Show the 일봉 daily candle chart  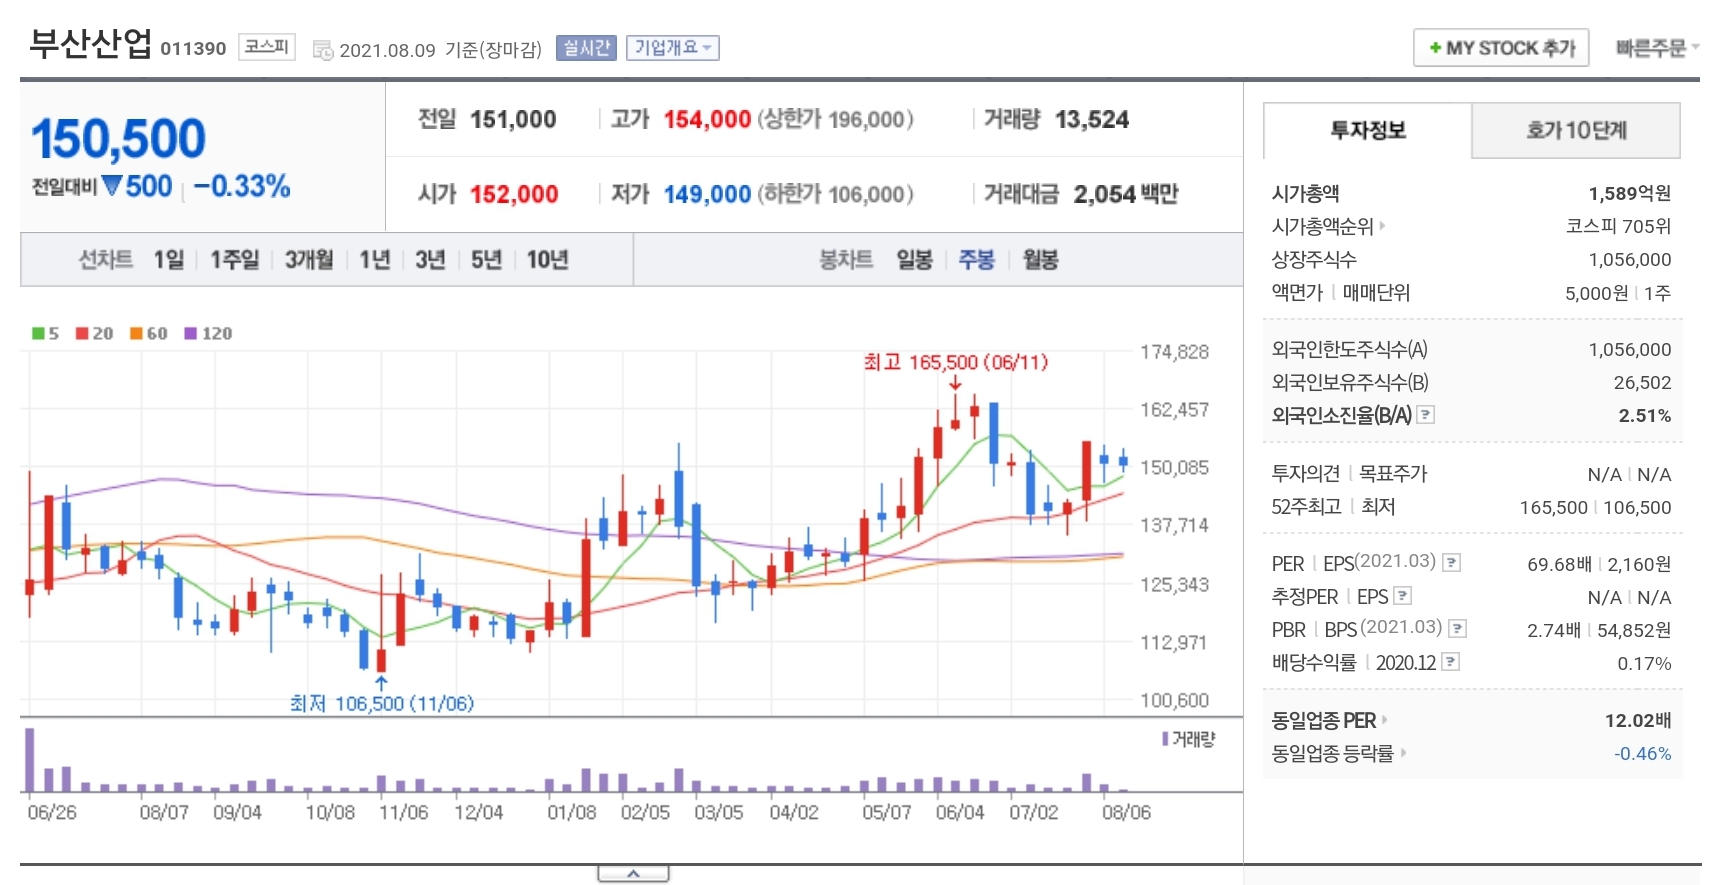point(914,260)
